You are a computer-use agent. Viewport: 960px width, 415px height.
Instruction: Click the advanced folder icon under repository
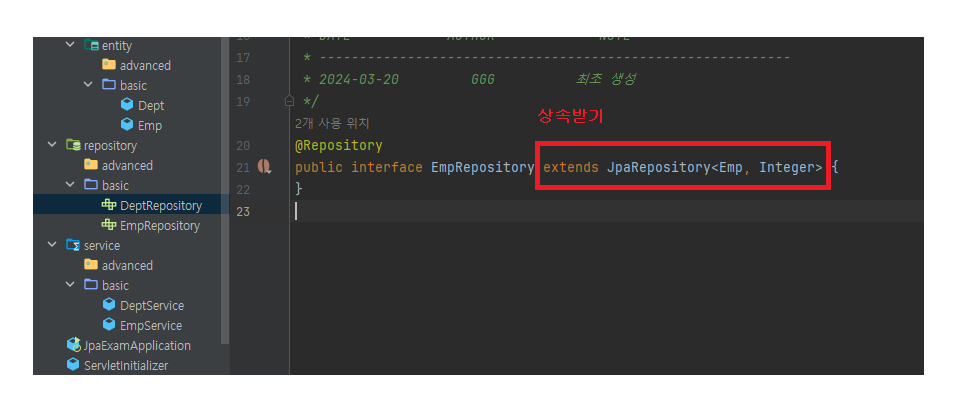click(x=91, y=165)
